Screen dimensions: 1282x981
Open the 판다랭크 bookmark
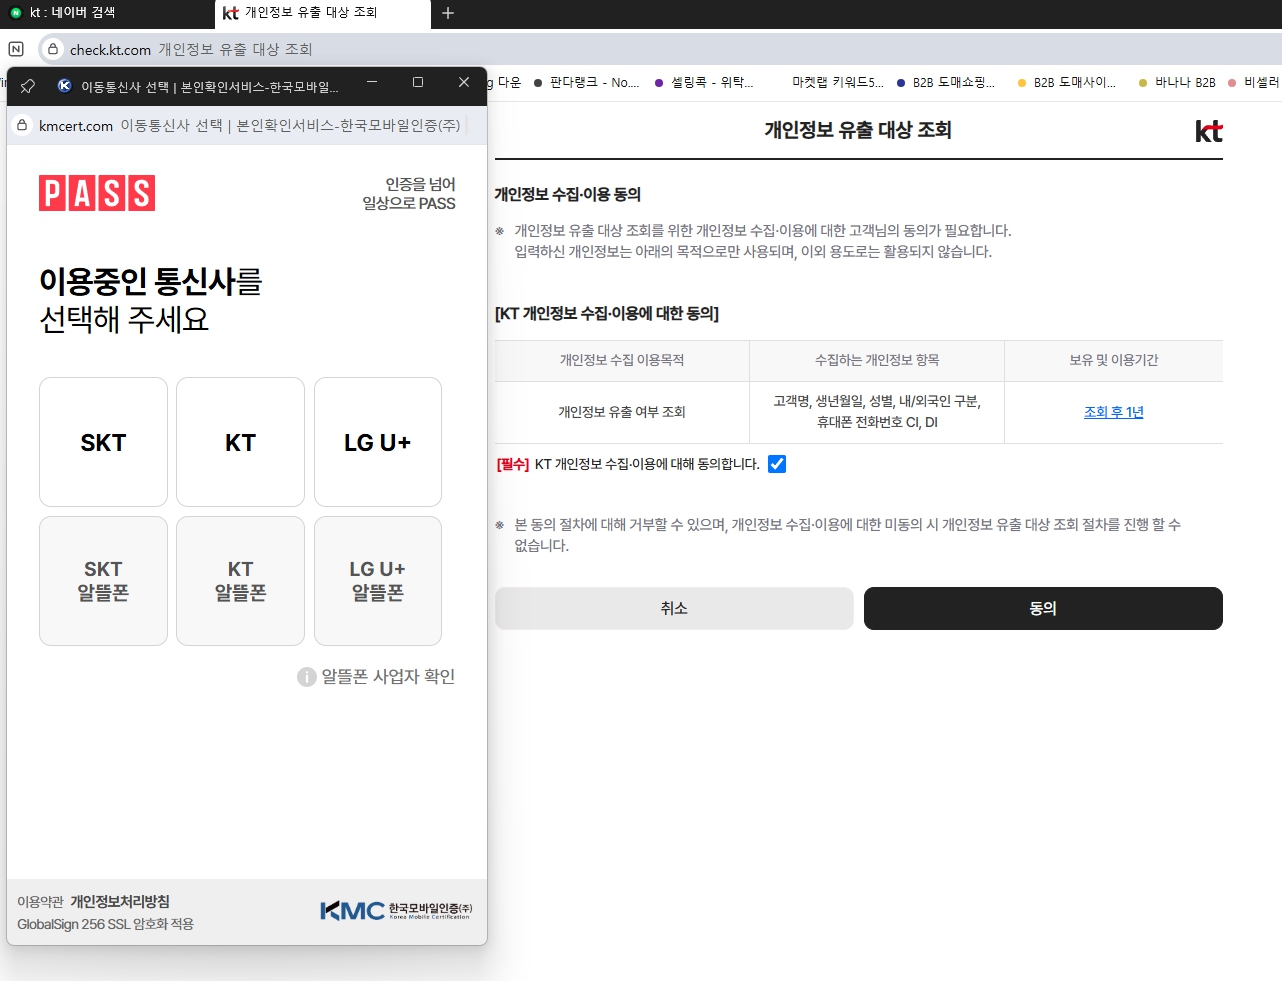click(x=586, y=82)
